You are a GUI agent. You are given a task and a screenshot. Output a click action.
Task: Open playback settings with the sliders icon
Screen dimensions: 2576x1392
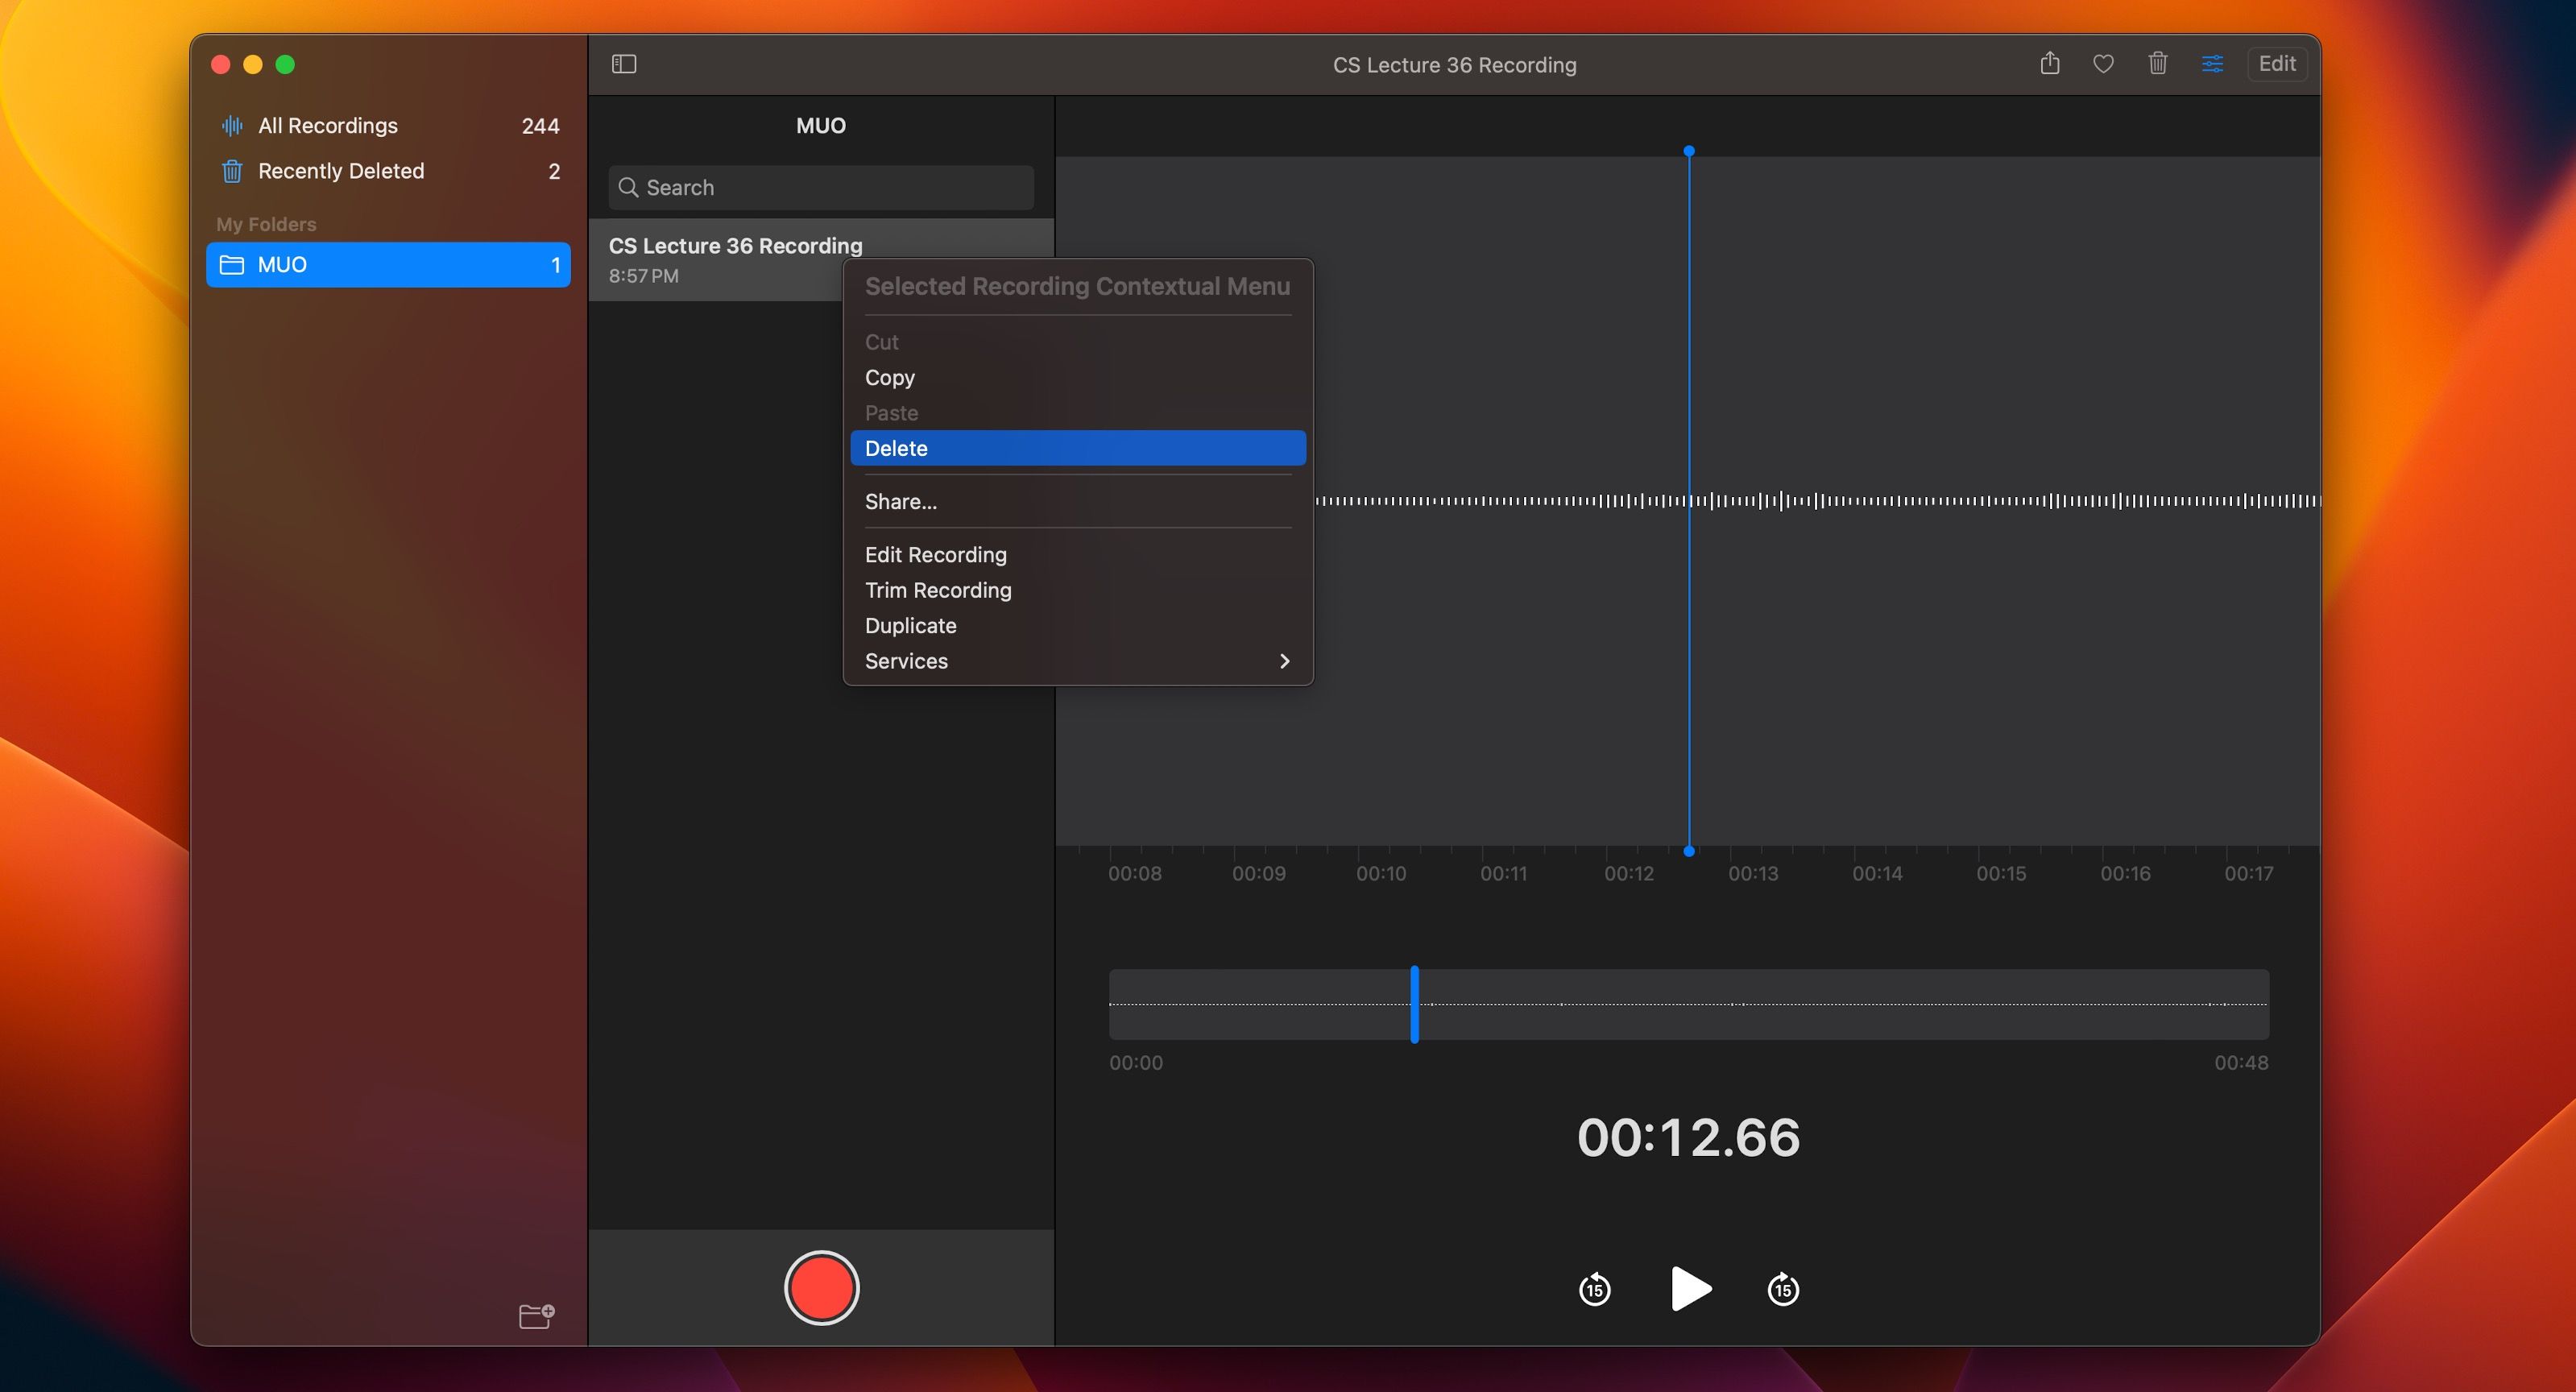pyautogui.click(x=2213, y=63)
